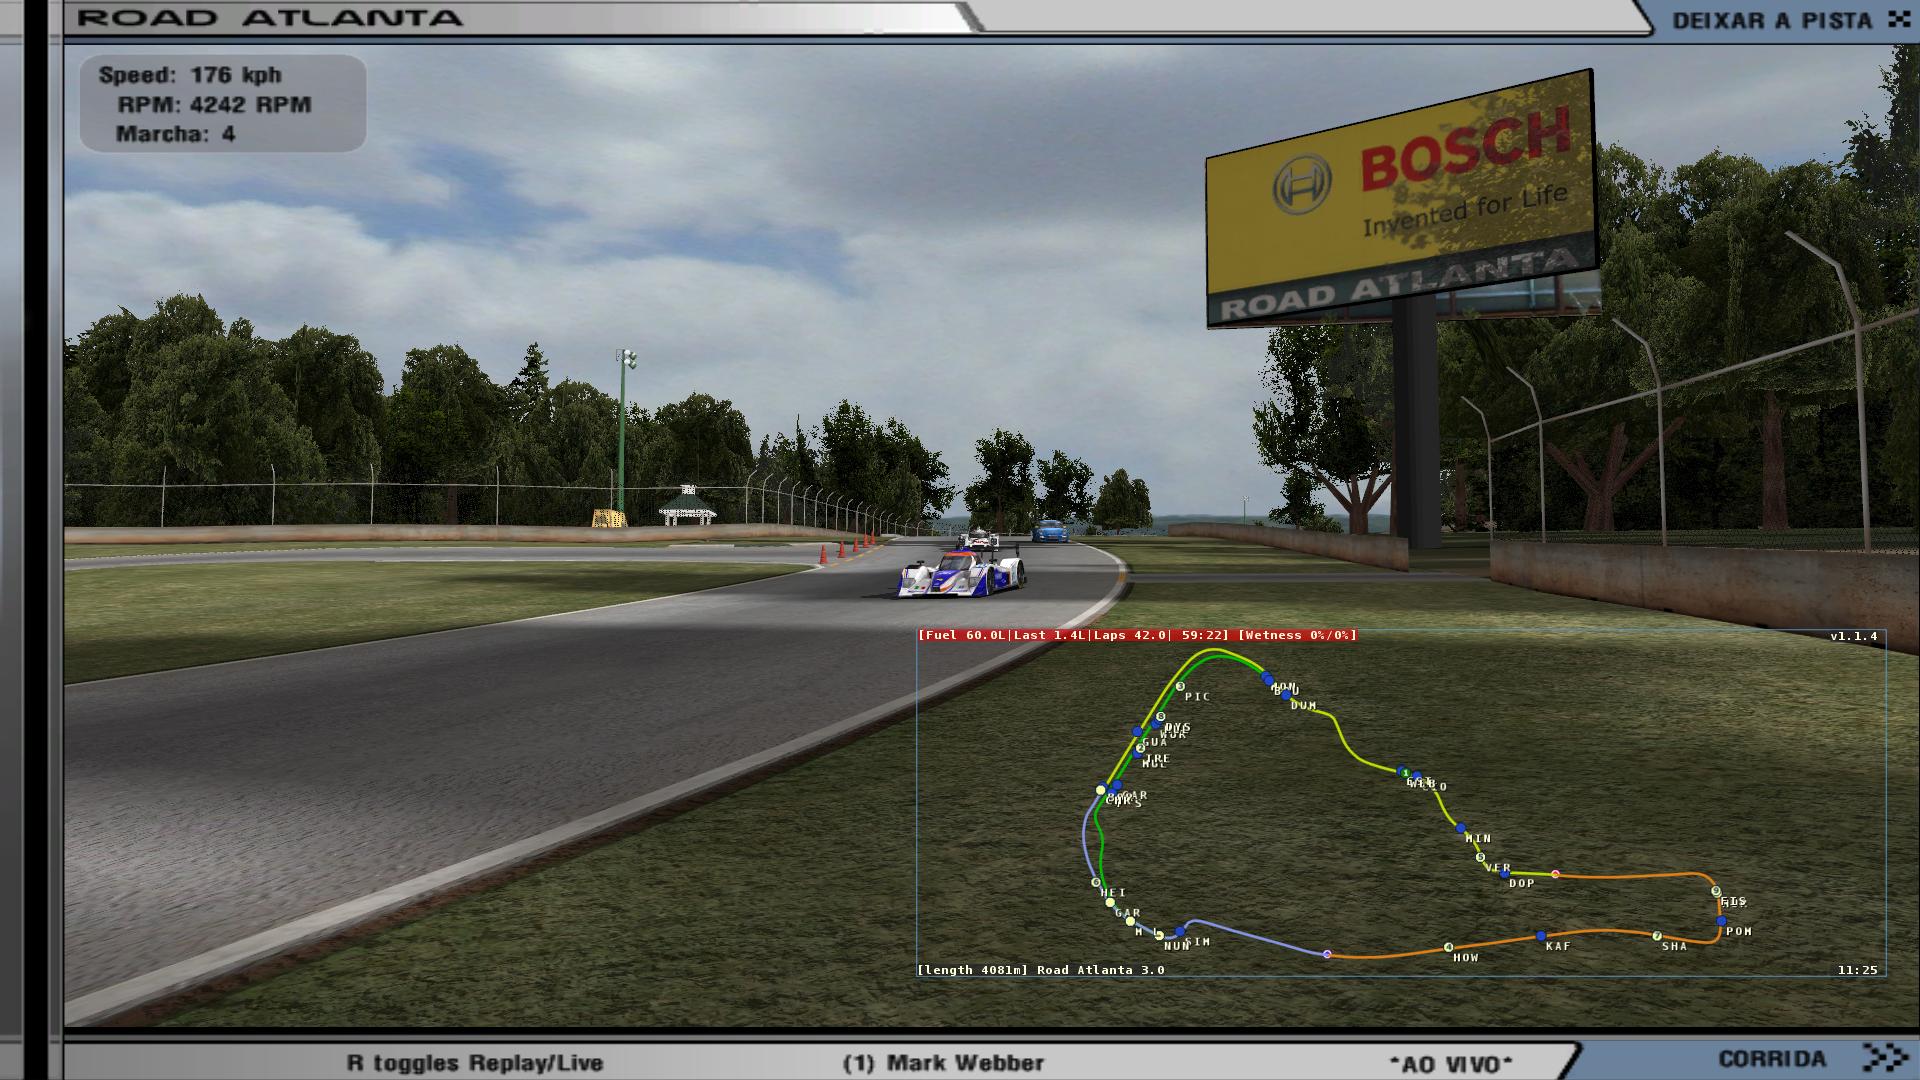1920x1080 pixels.
Task: Select the MIN car dot on track map
Action: (1460, 829)
